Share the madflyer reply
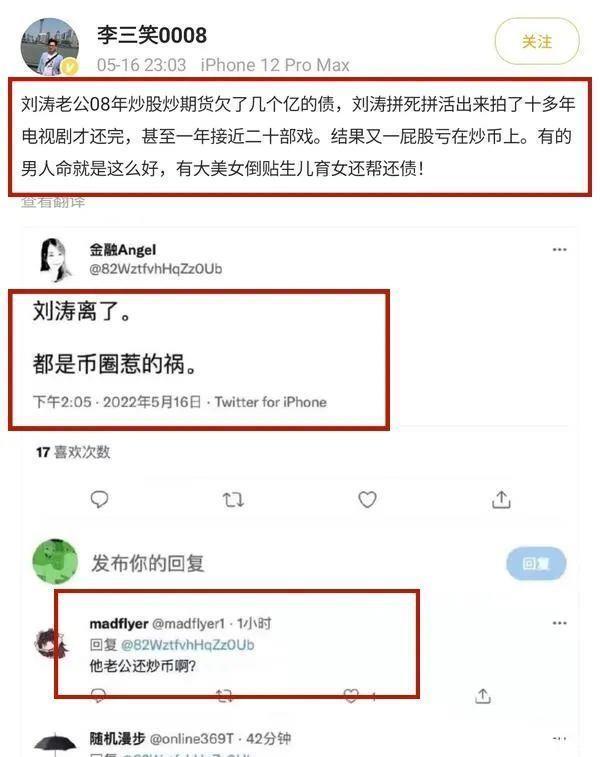This screenshot has height=757, width=600. point(483,696)
